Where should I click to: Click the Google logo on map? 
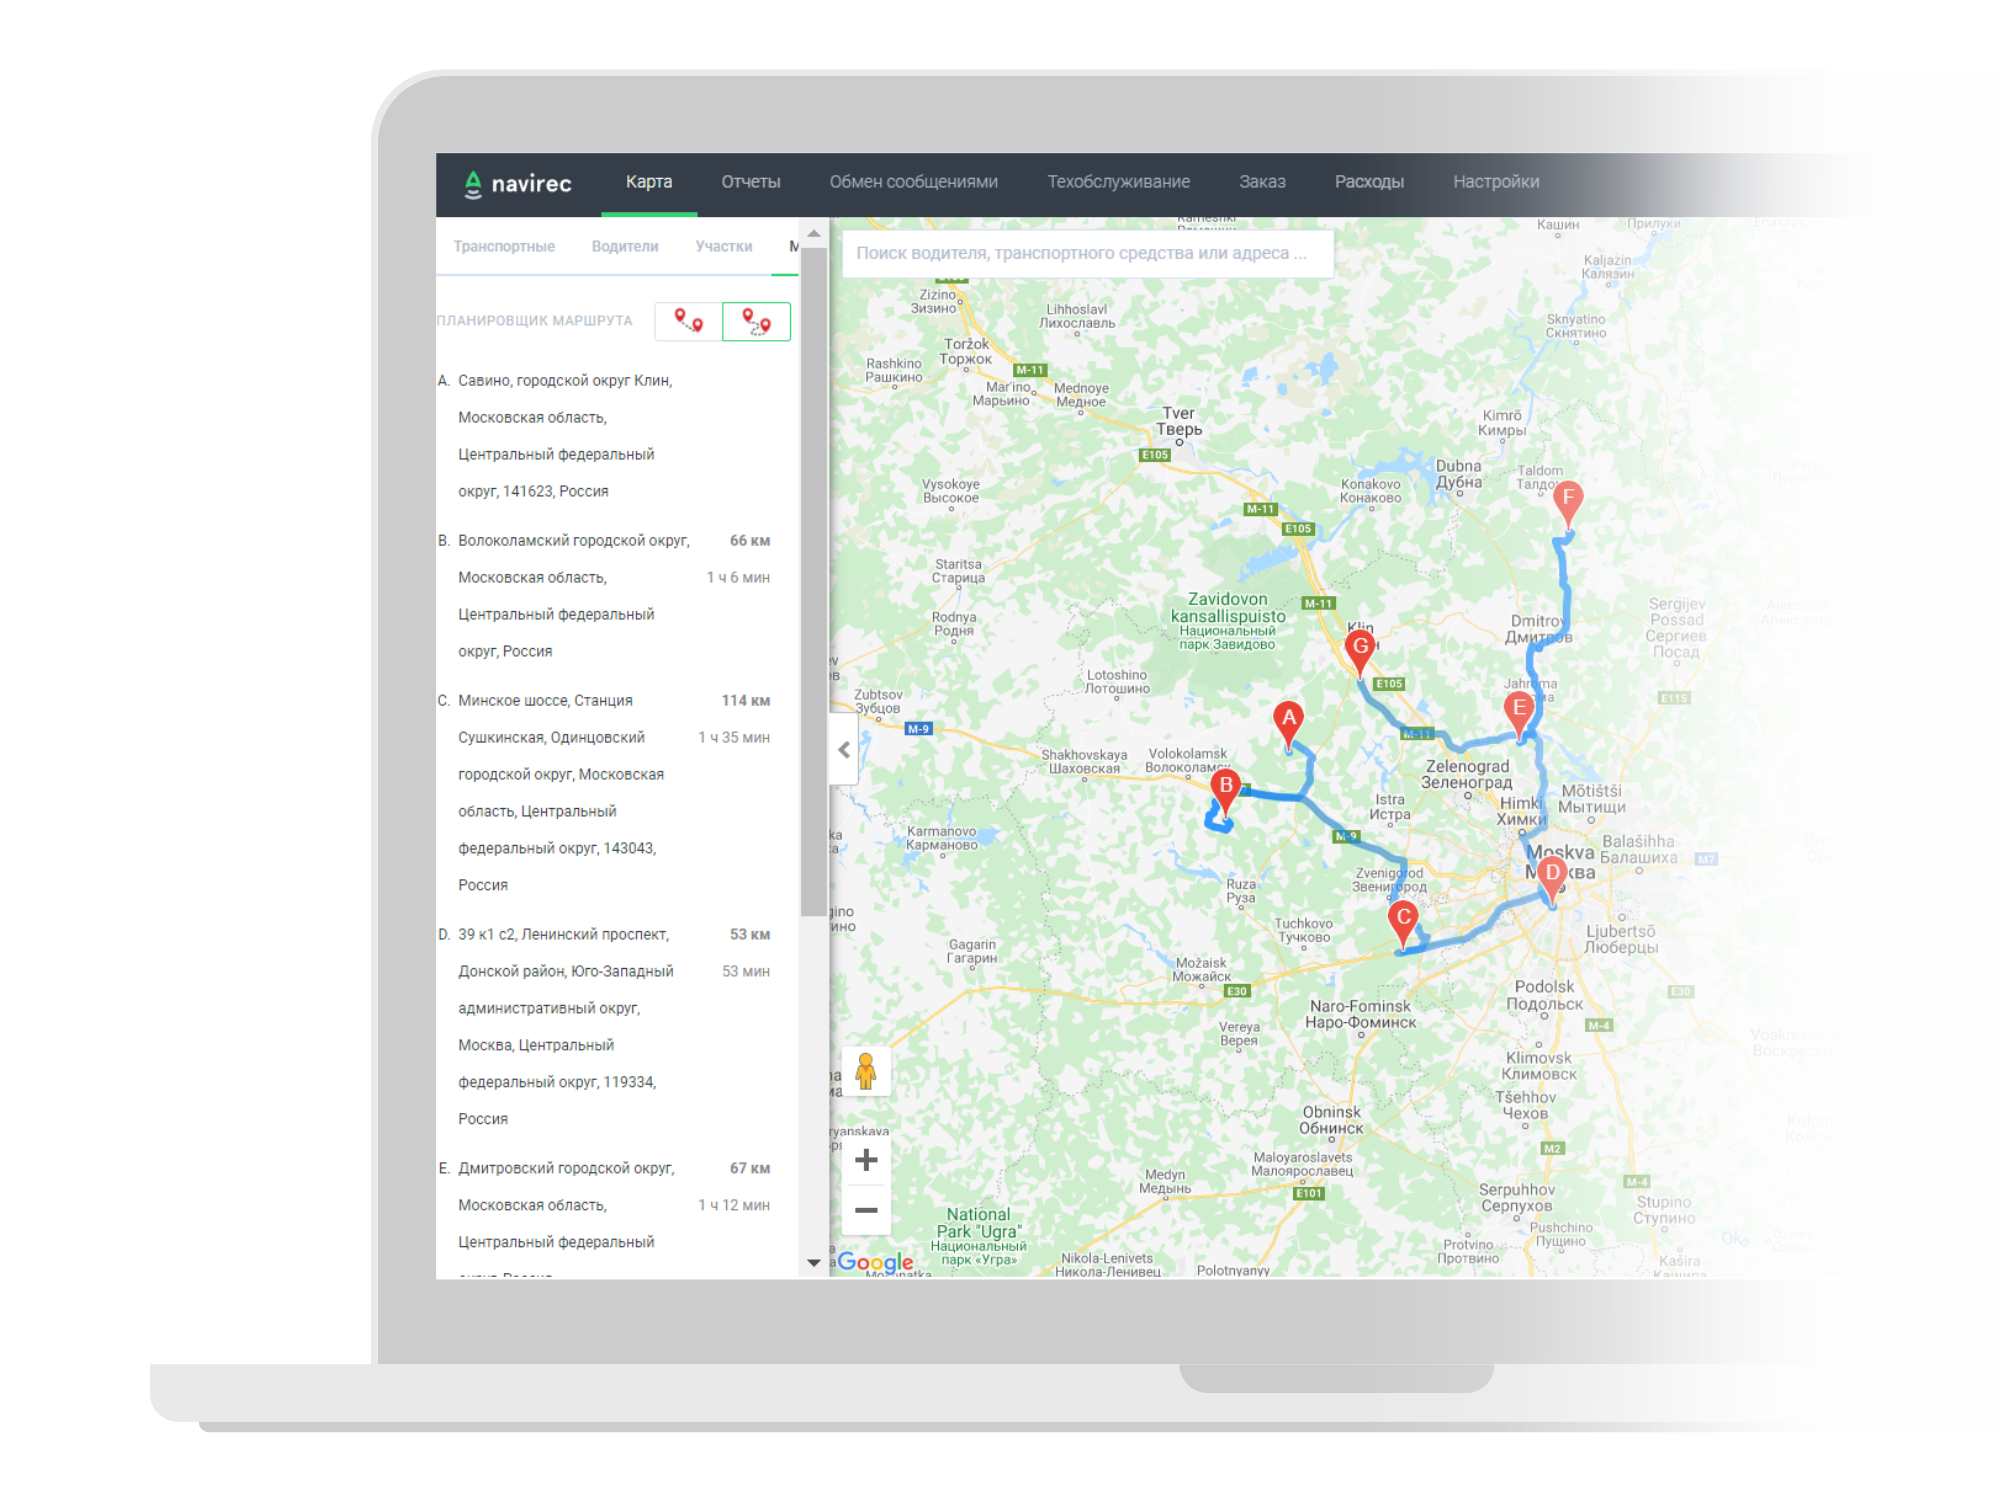(x=875, y=1262)
